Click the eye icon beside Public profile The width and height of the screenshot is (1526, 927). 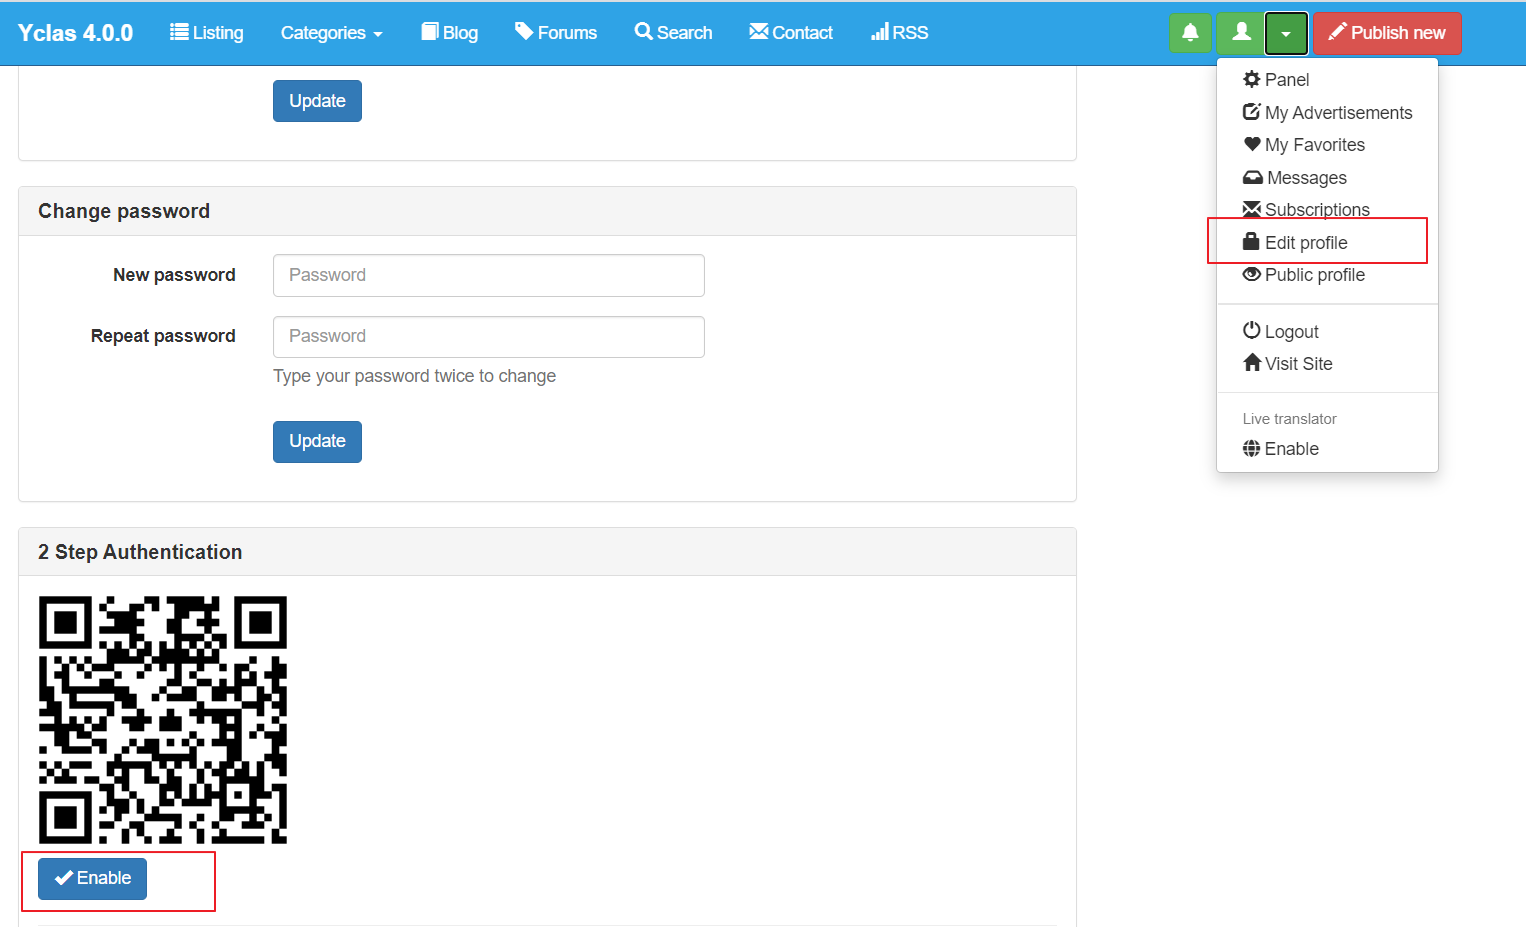1252,274
